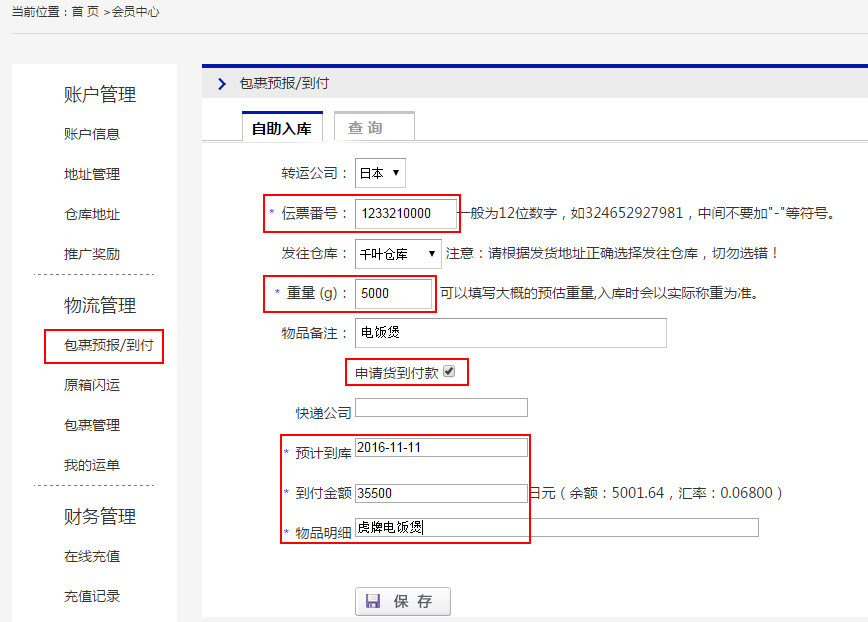Toggle the 申请货到付款 checkbox
Image resolution: width=868 pixels, height=622 pixels.
point(450,371)
